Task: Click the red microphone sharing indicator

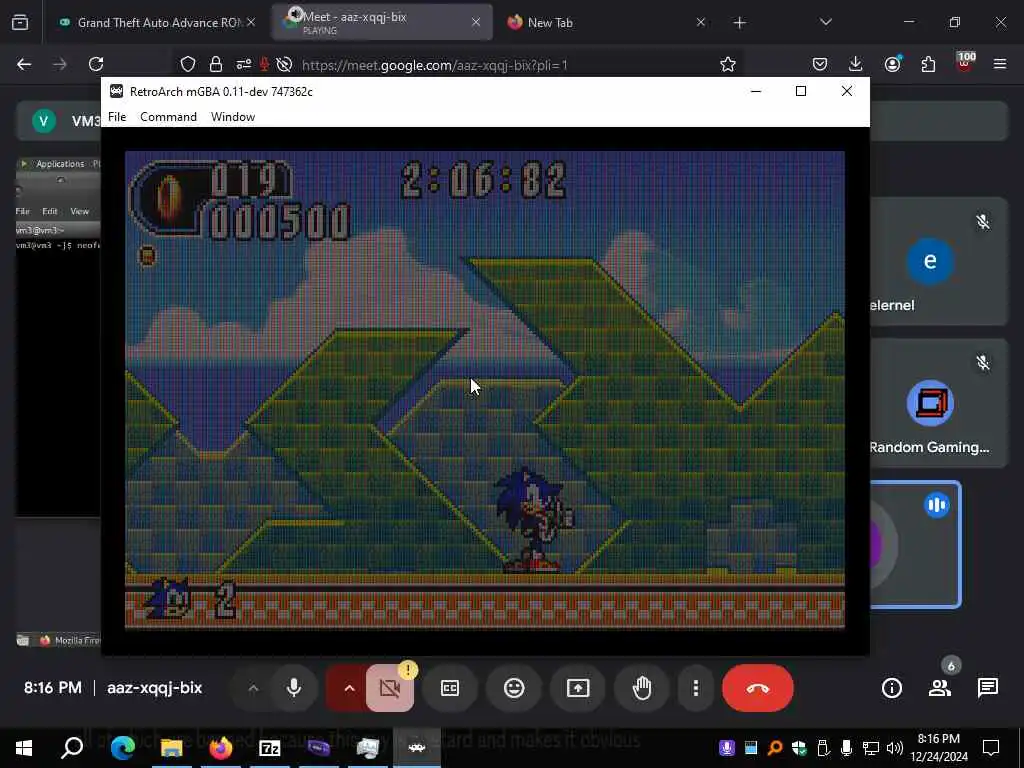Action: click(264, 64)
